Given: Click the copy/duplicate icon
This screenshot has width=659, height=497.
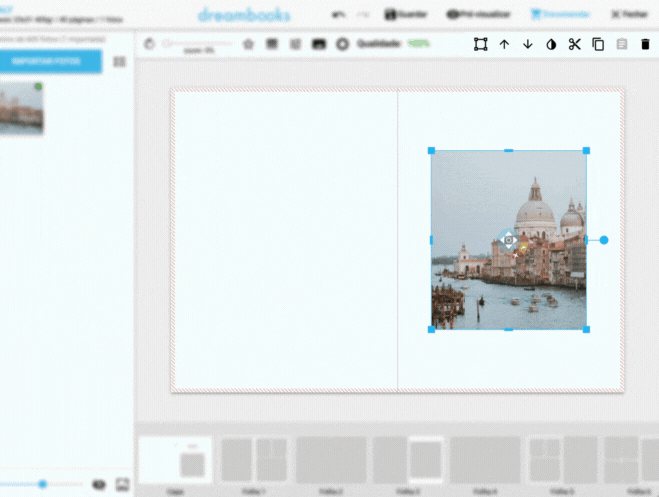Looking at the screenshot, I should (598, 44).
